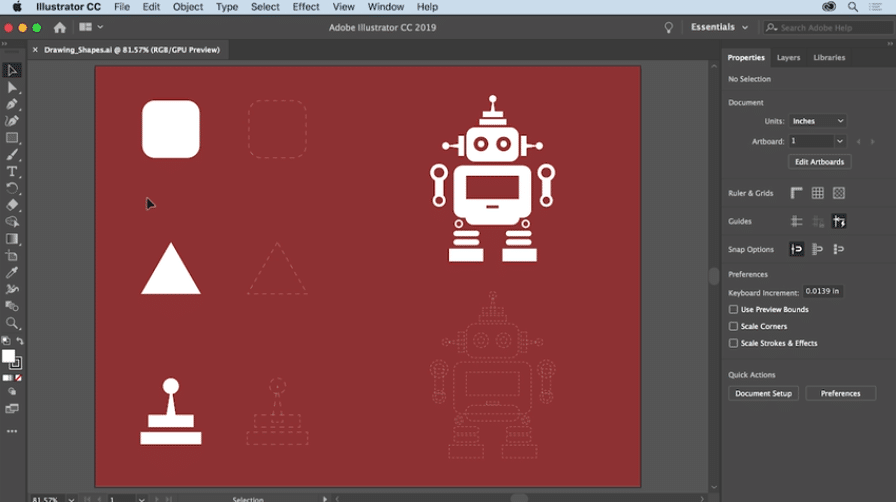Open the Effect menu
Viewport: 896px width, 502px height.
pos(306,7)
